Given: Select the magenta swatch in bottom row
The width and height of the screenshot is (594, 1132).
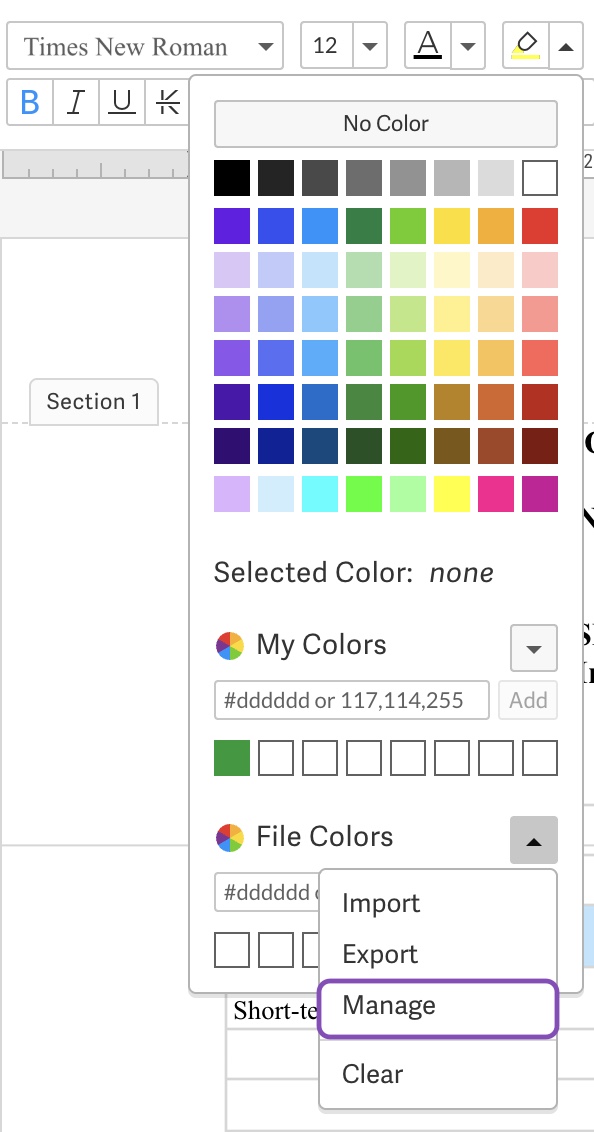Looking at the screenshot, I should click(x=540, y=494).
